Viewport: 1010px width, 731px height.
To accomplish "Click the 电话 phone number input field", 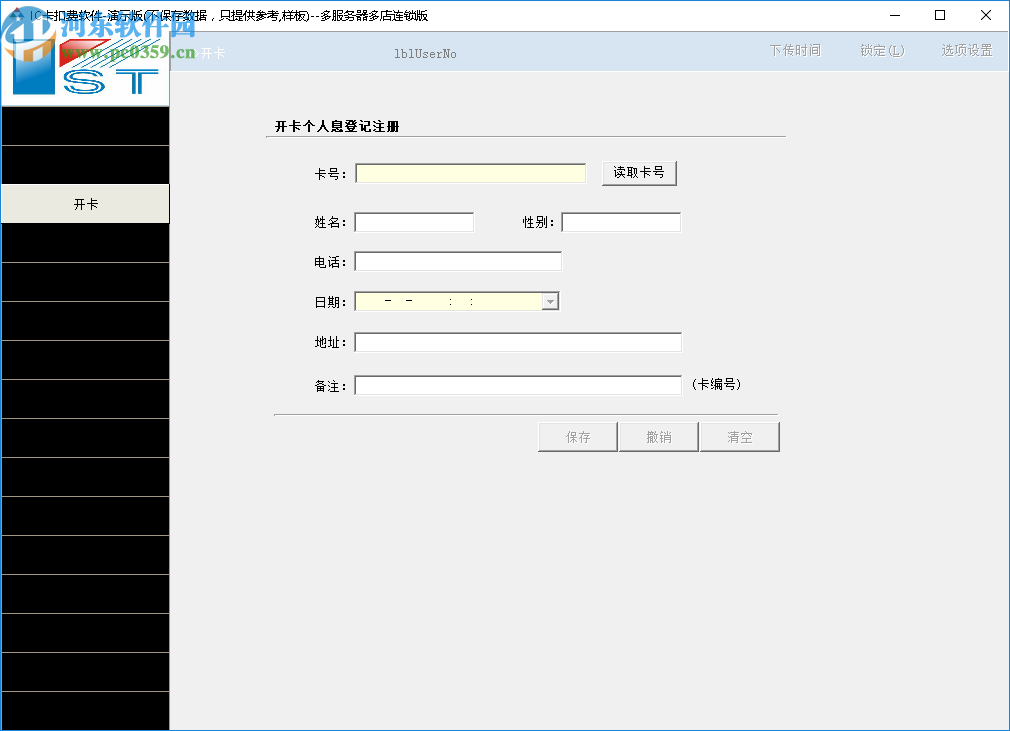I will (x=458, y=260).
